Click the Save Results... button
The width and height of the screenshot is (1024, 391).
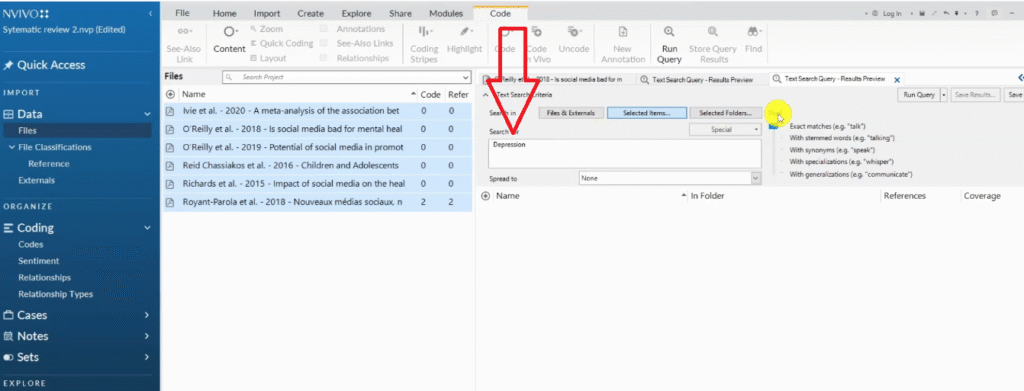975,95
